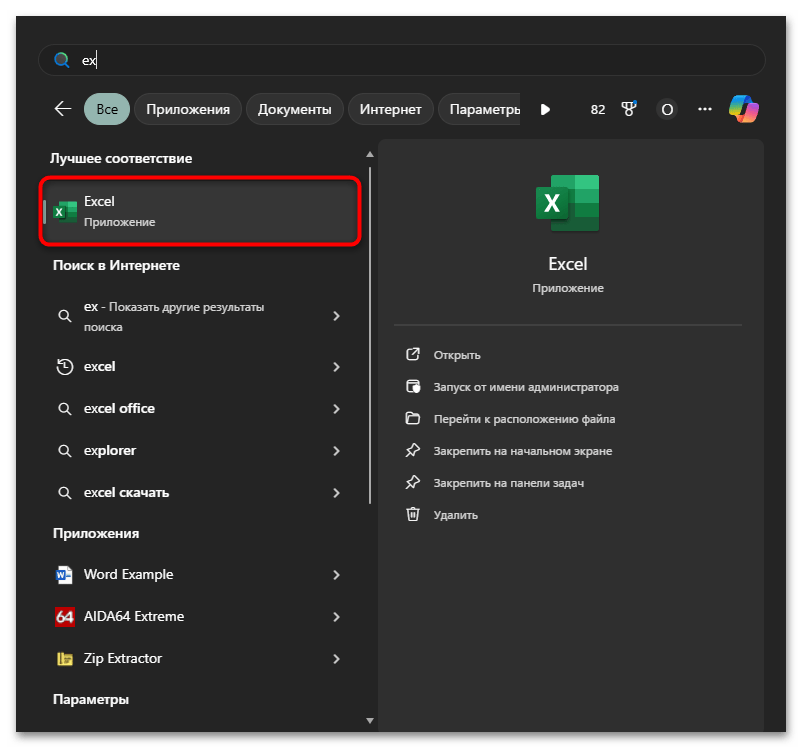Switch to the "Документы" filter tab

pos(295,109)
